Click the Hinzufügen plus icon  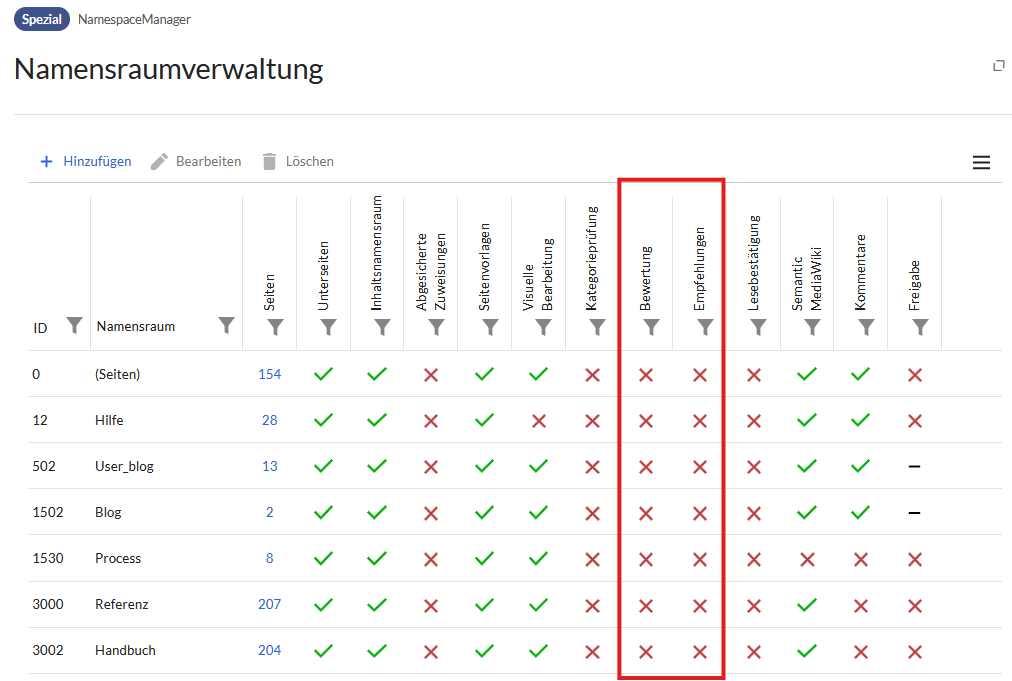pos(46,161)
